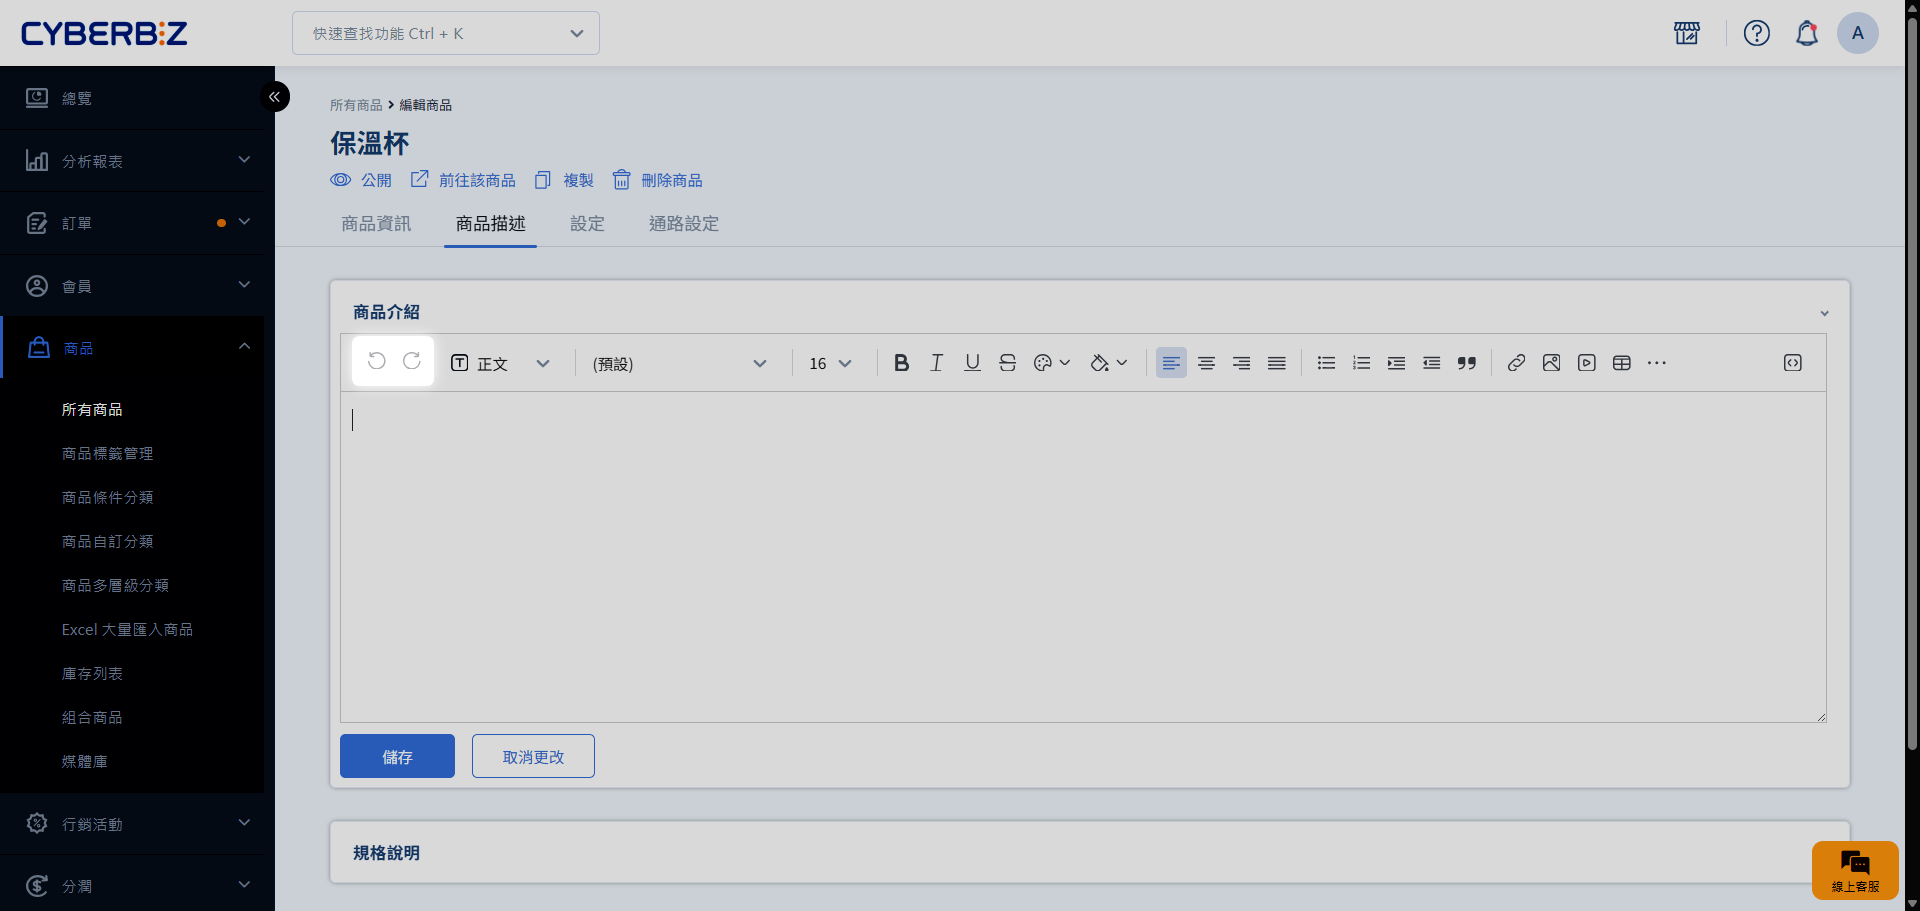The image size is (1920, 911).
Task: Click the undo icon in editor toolbar
Action: pyautogui.click(x=376, y=362)
